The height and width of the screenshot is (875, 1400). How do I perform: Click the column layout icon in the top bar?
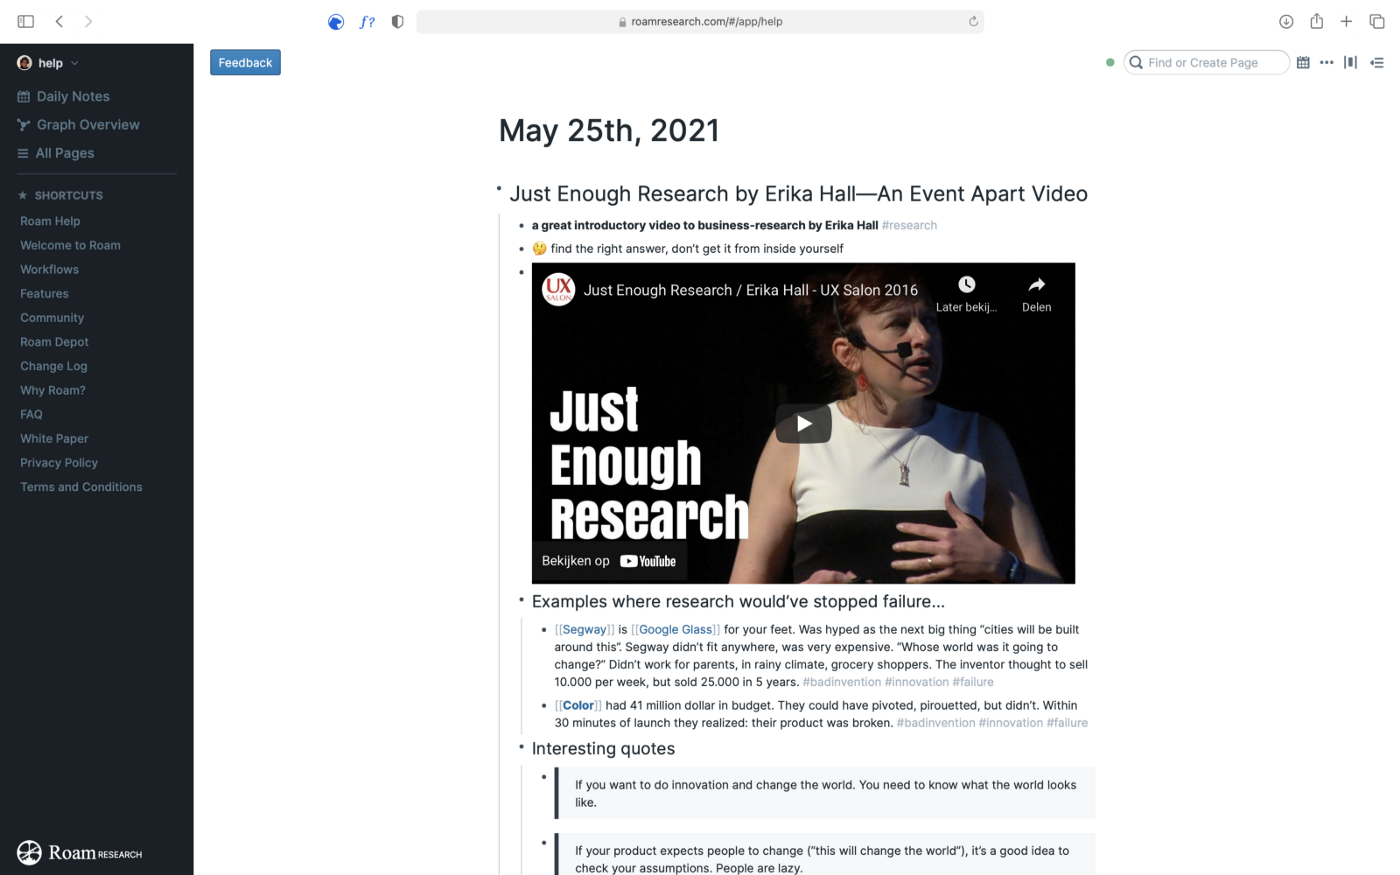[x=1350, y=62]
